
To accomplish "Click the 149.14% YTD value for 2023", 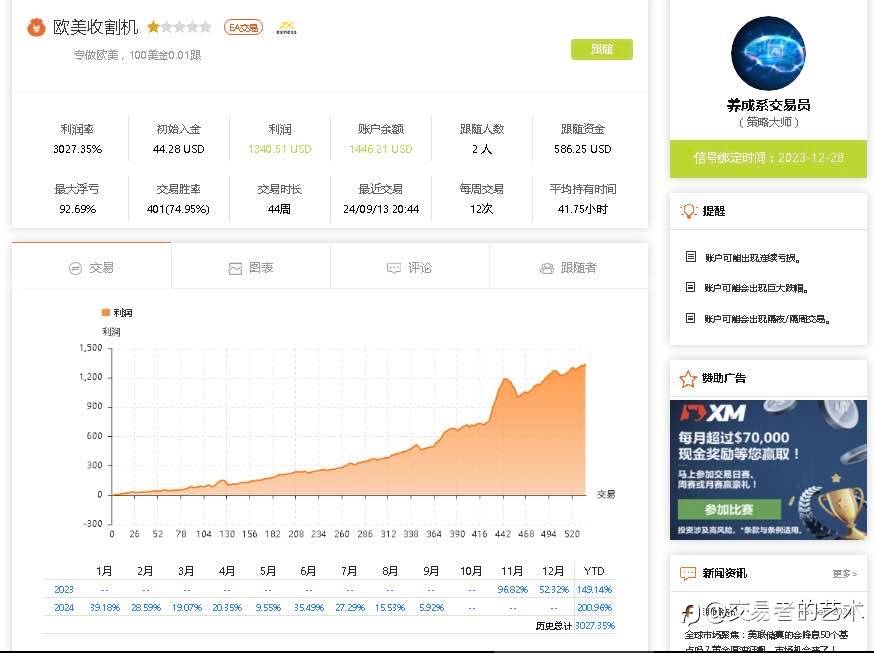I will pos(594,589).
